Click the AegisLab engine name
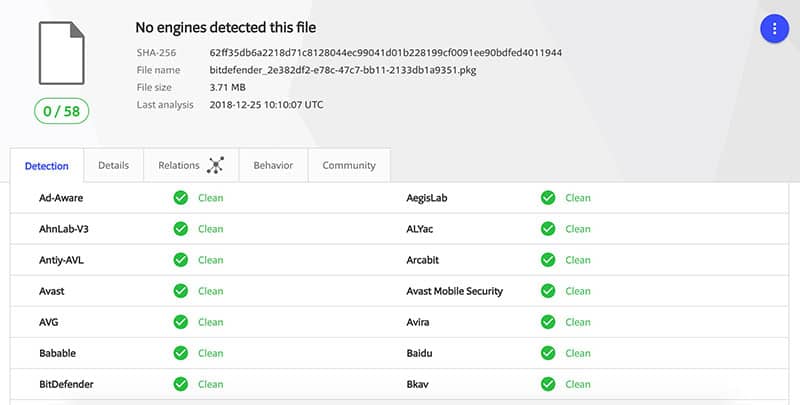 (x=427, y=198)
